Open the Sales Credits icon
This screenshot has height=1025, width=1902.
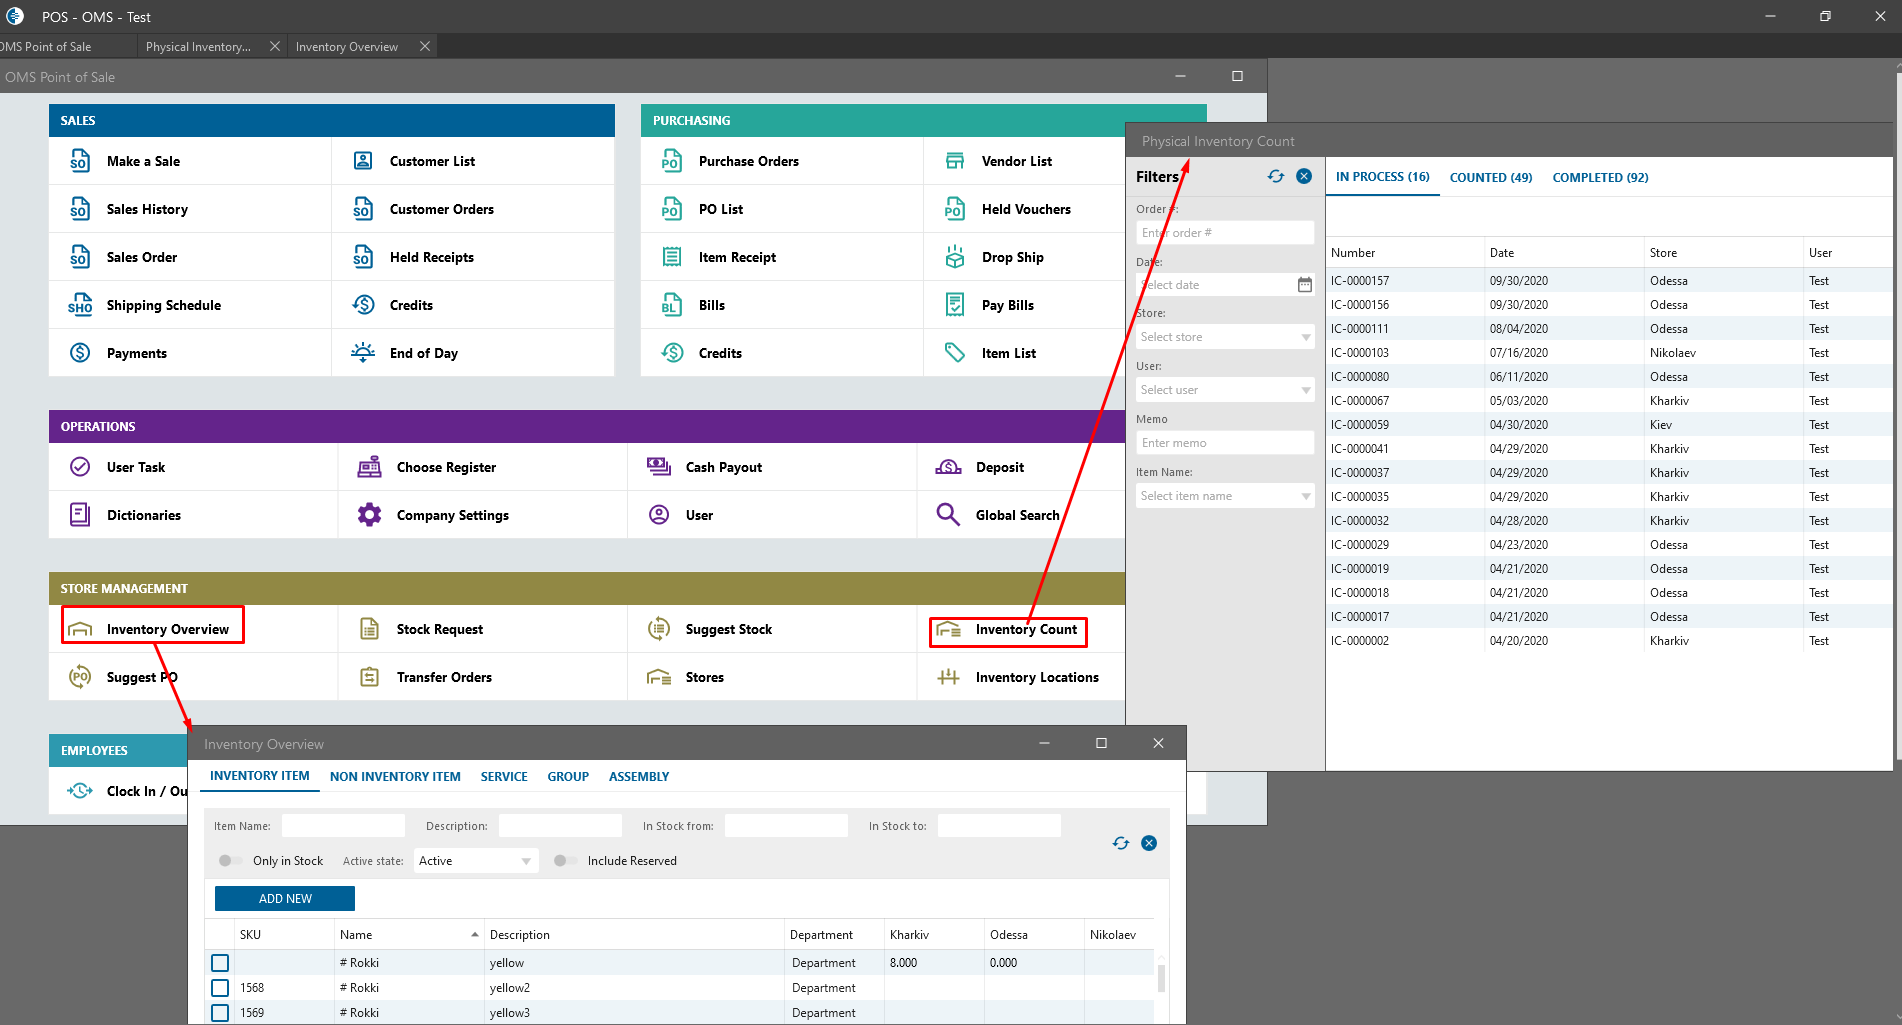point(363,305)
